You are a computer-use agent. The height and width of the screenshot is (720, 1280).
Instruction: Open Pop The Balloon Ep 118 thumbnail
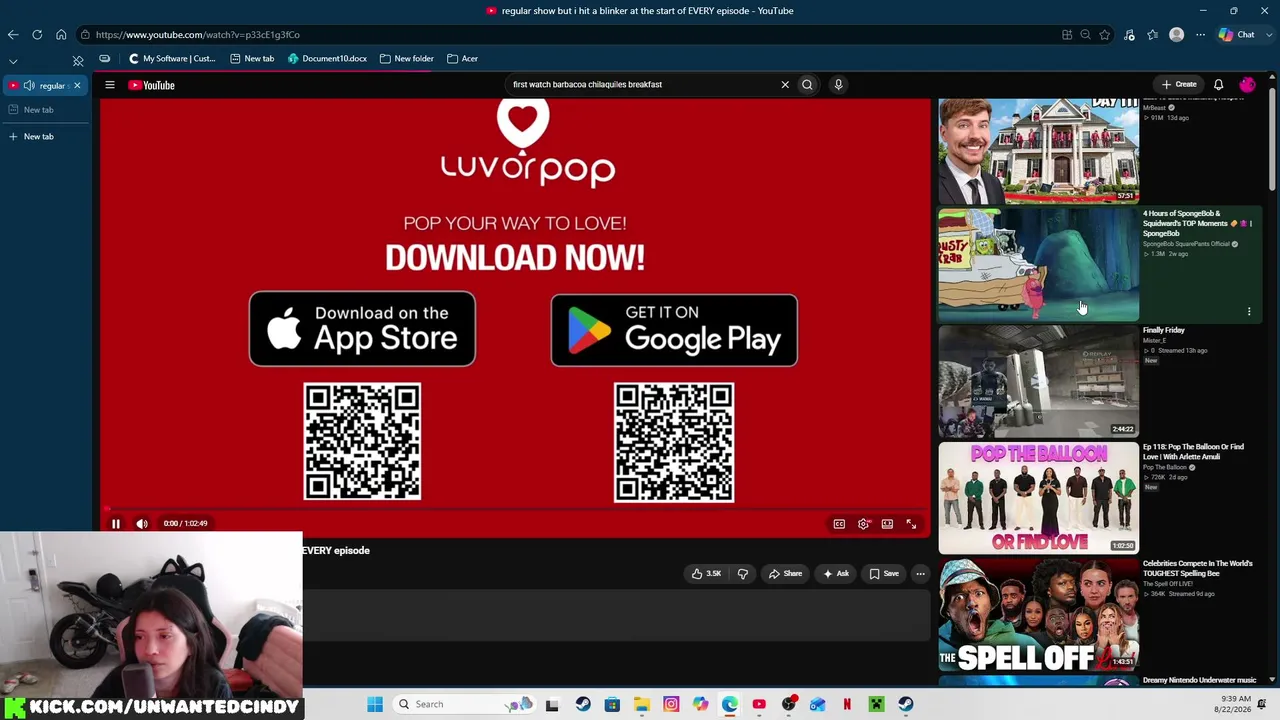coord(1038,497)
